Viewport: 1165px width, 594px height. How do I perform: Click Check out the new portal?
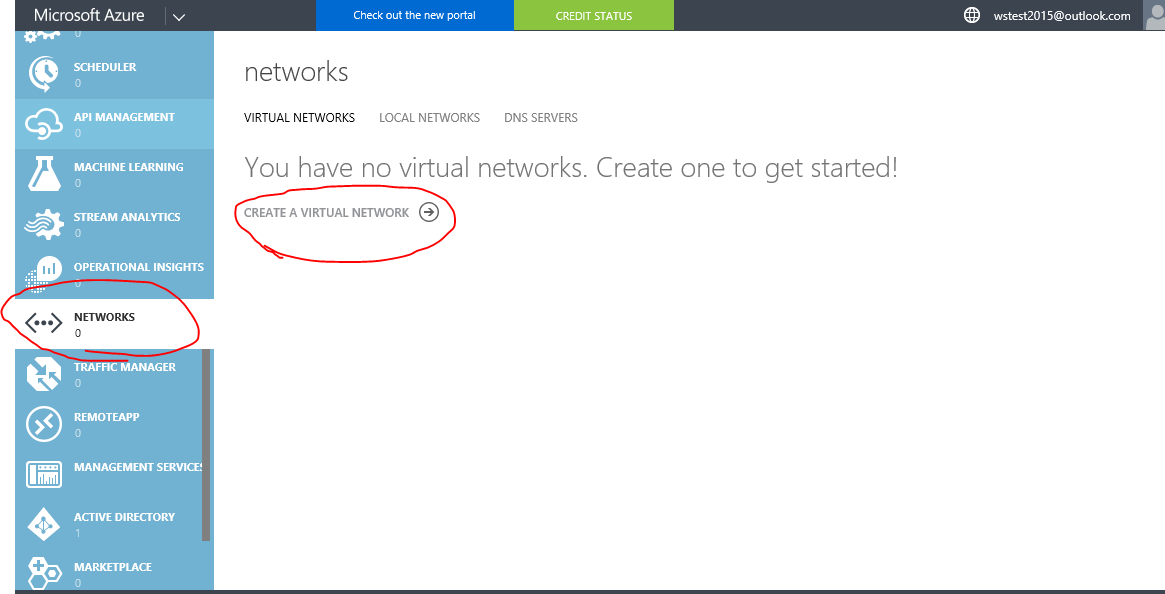point(415,15)
